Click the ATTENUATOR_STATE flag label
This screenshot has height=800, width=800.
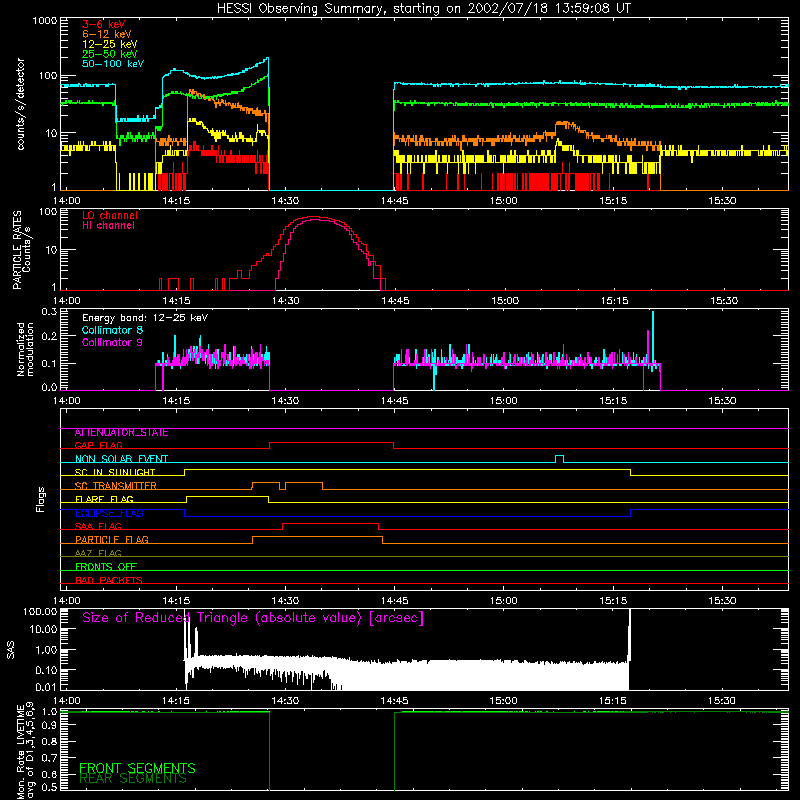pyautogui.click(x=121, y=433)
